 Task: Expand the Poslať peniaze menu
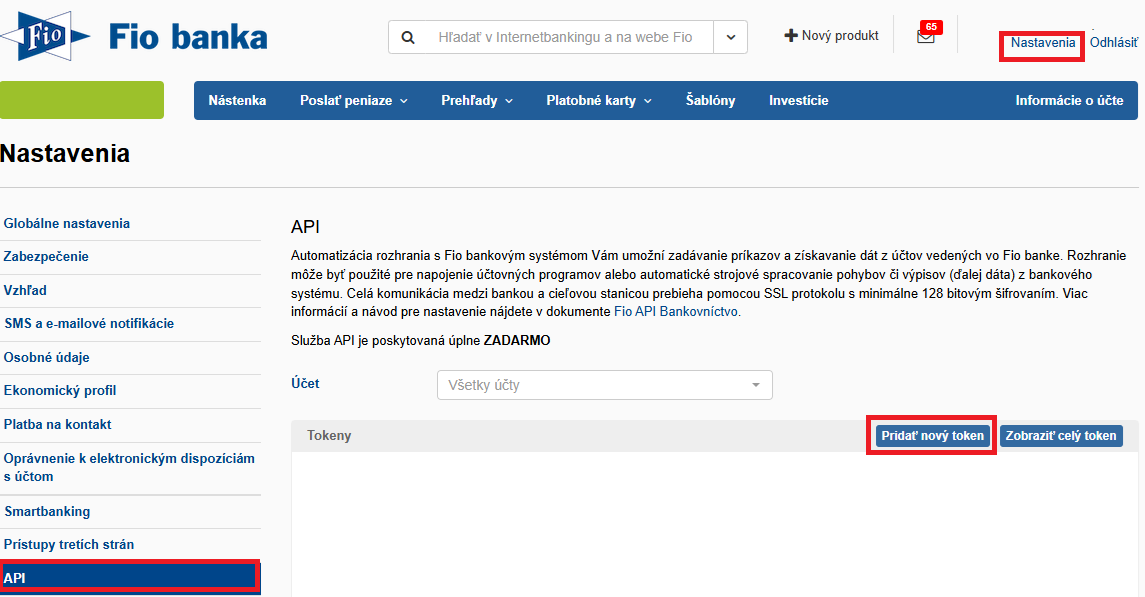tap(353, 100)
